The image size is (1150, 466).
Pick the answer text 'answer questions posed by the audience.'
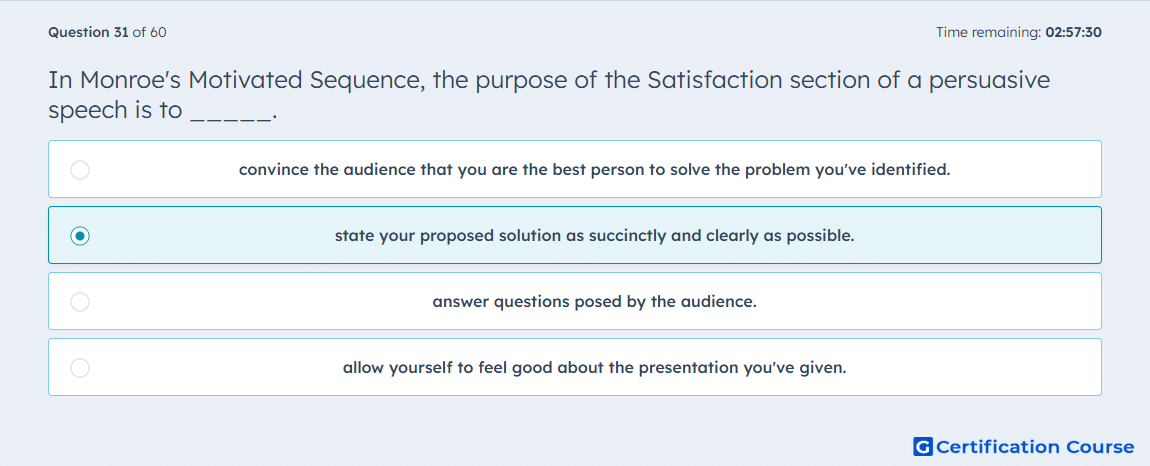595,302
